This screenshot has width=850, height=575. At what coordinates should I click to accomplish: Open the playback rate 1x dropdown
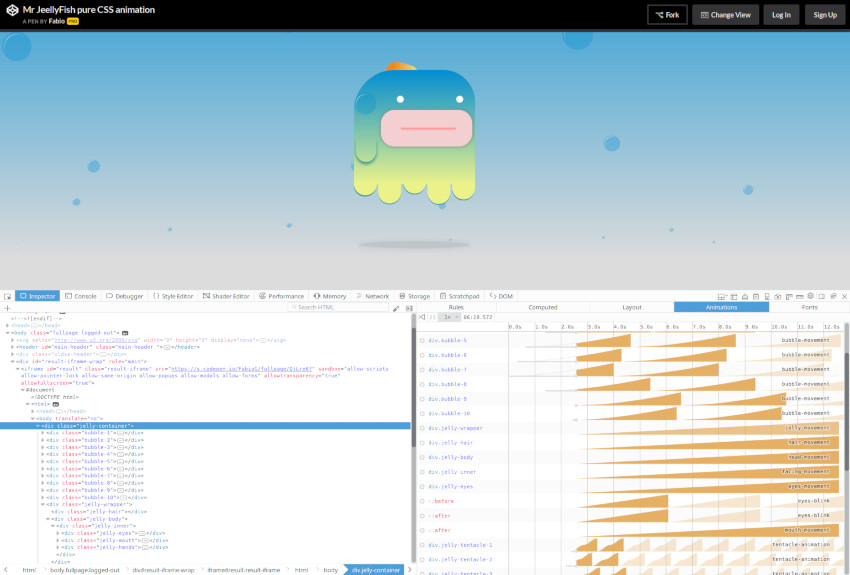pos(449,317)
